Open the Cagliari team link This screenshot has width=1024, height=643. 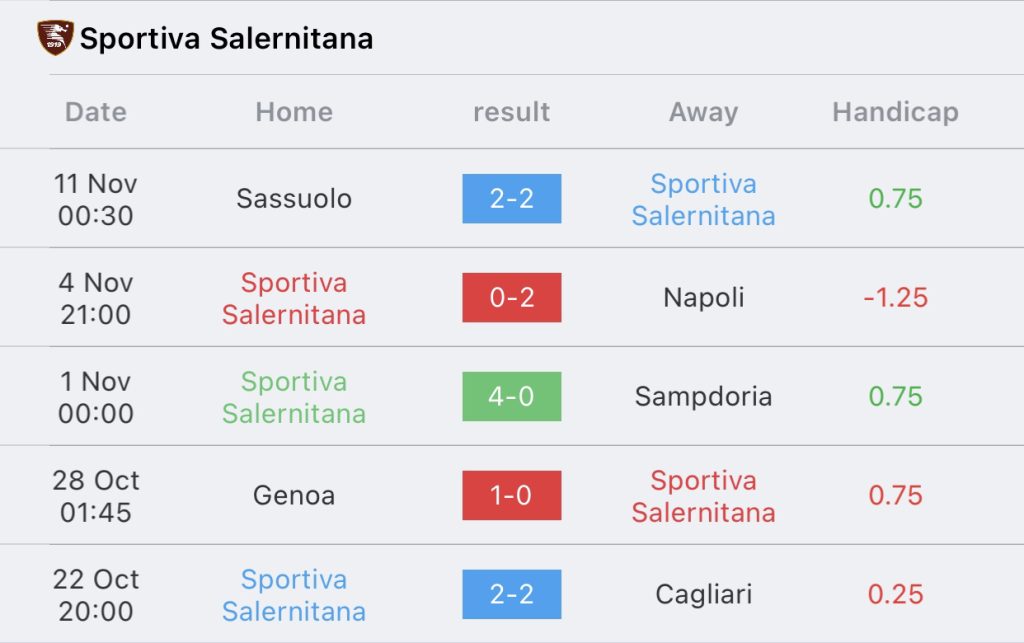click(x=703, y=594)
